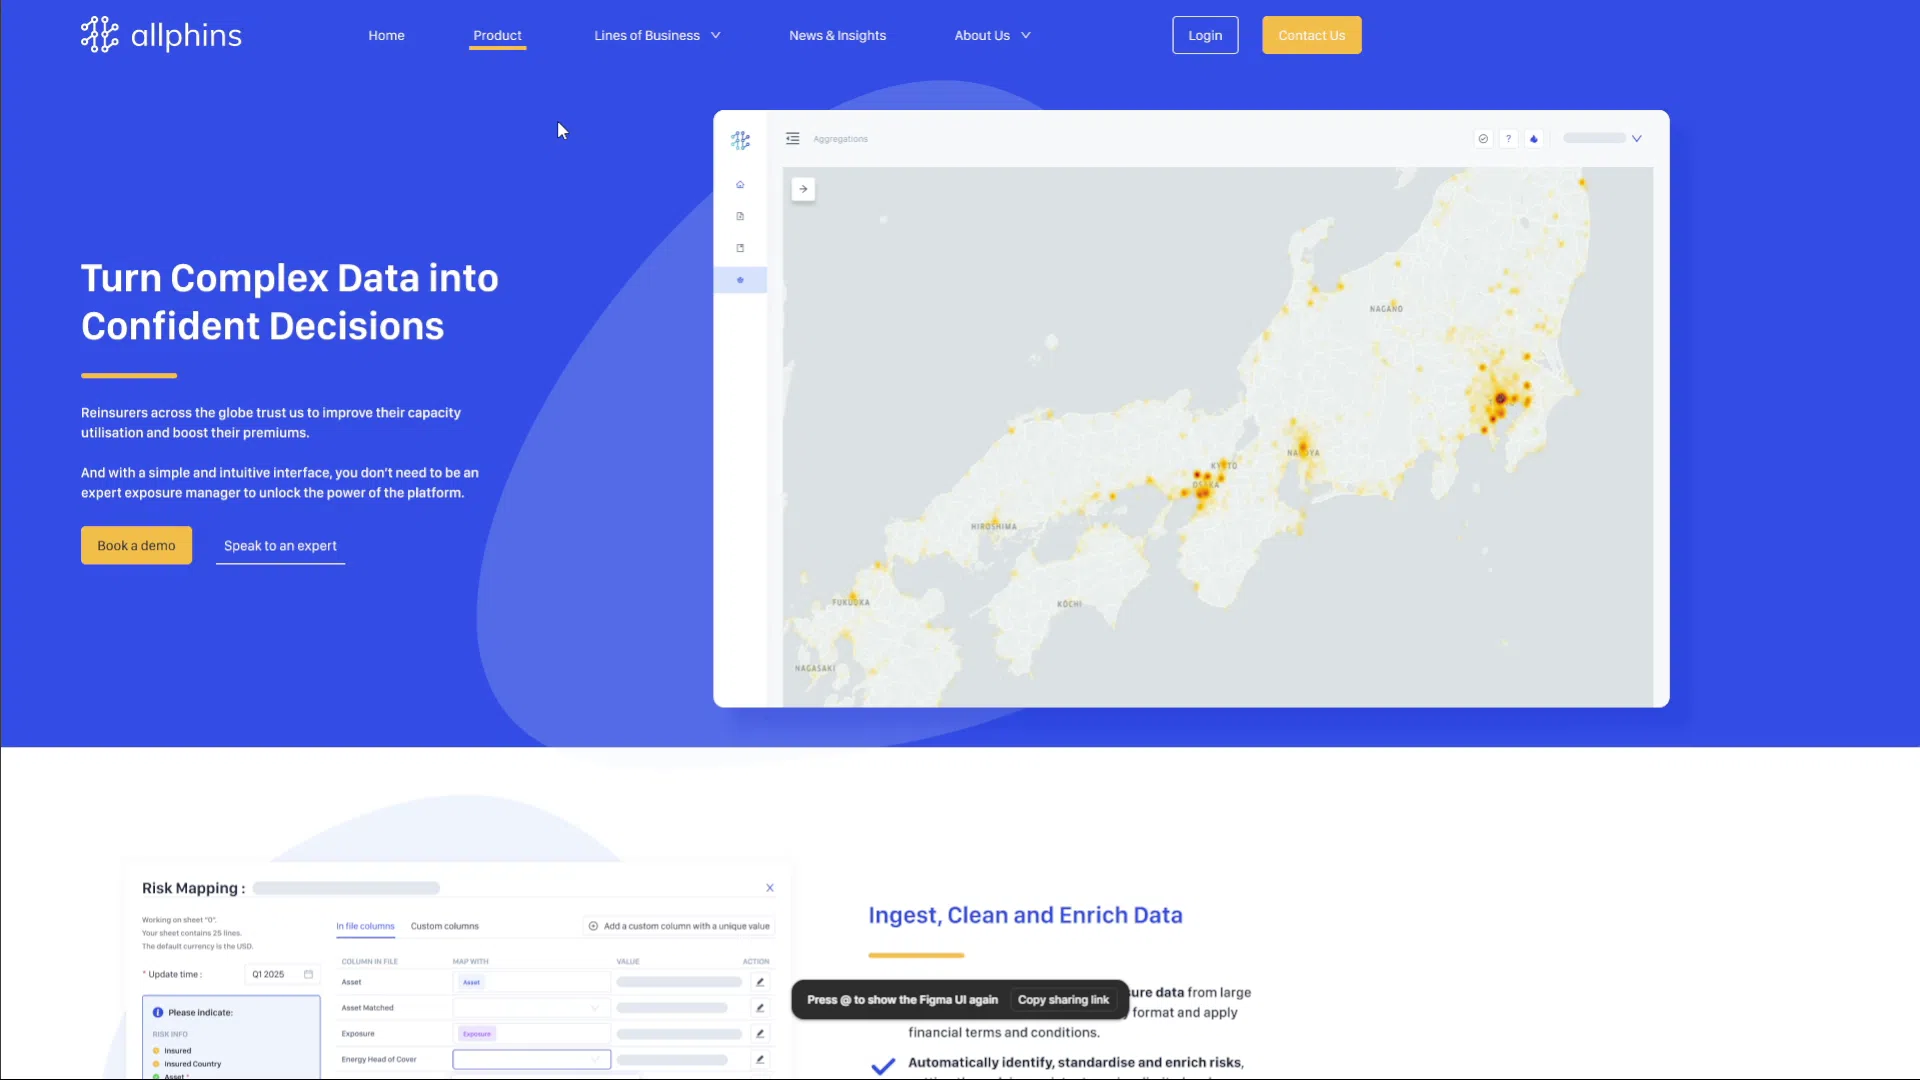The height and width of the screenshot is (1080, 1920).
Task: Click the blue droplet icon in dashboard header
Action: pyautogui.click(x=1534, y=139)
